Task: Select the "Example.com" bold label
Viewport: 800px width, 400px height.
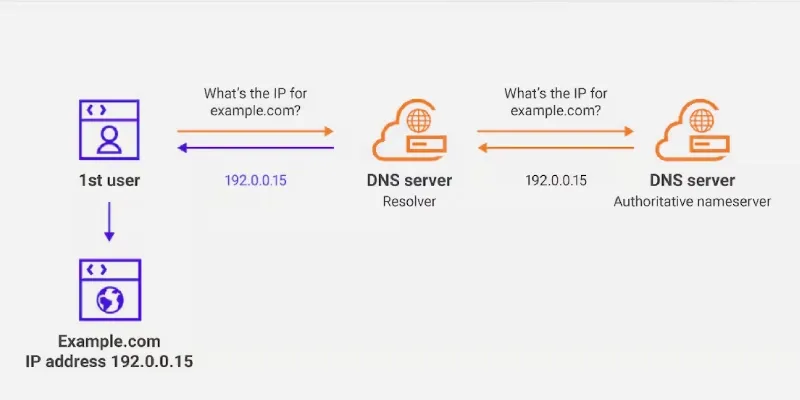Action: point(109,341)
